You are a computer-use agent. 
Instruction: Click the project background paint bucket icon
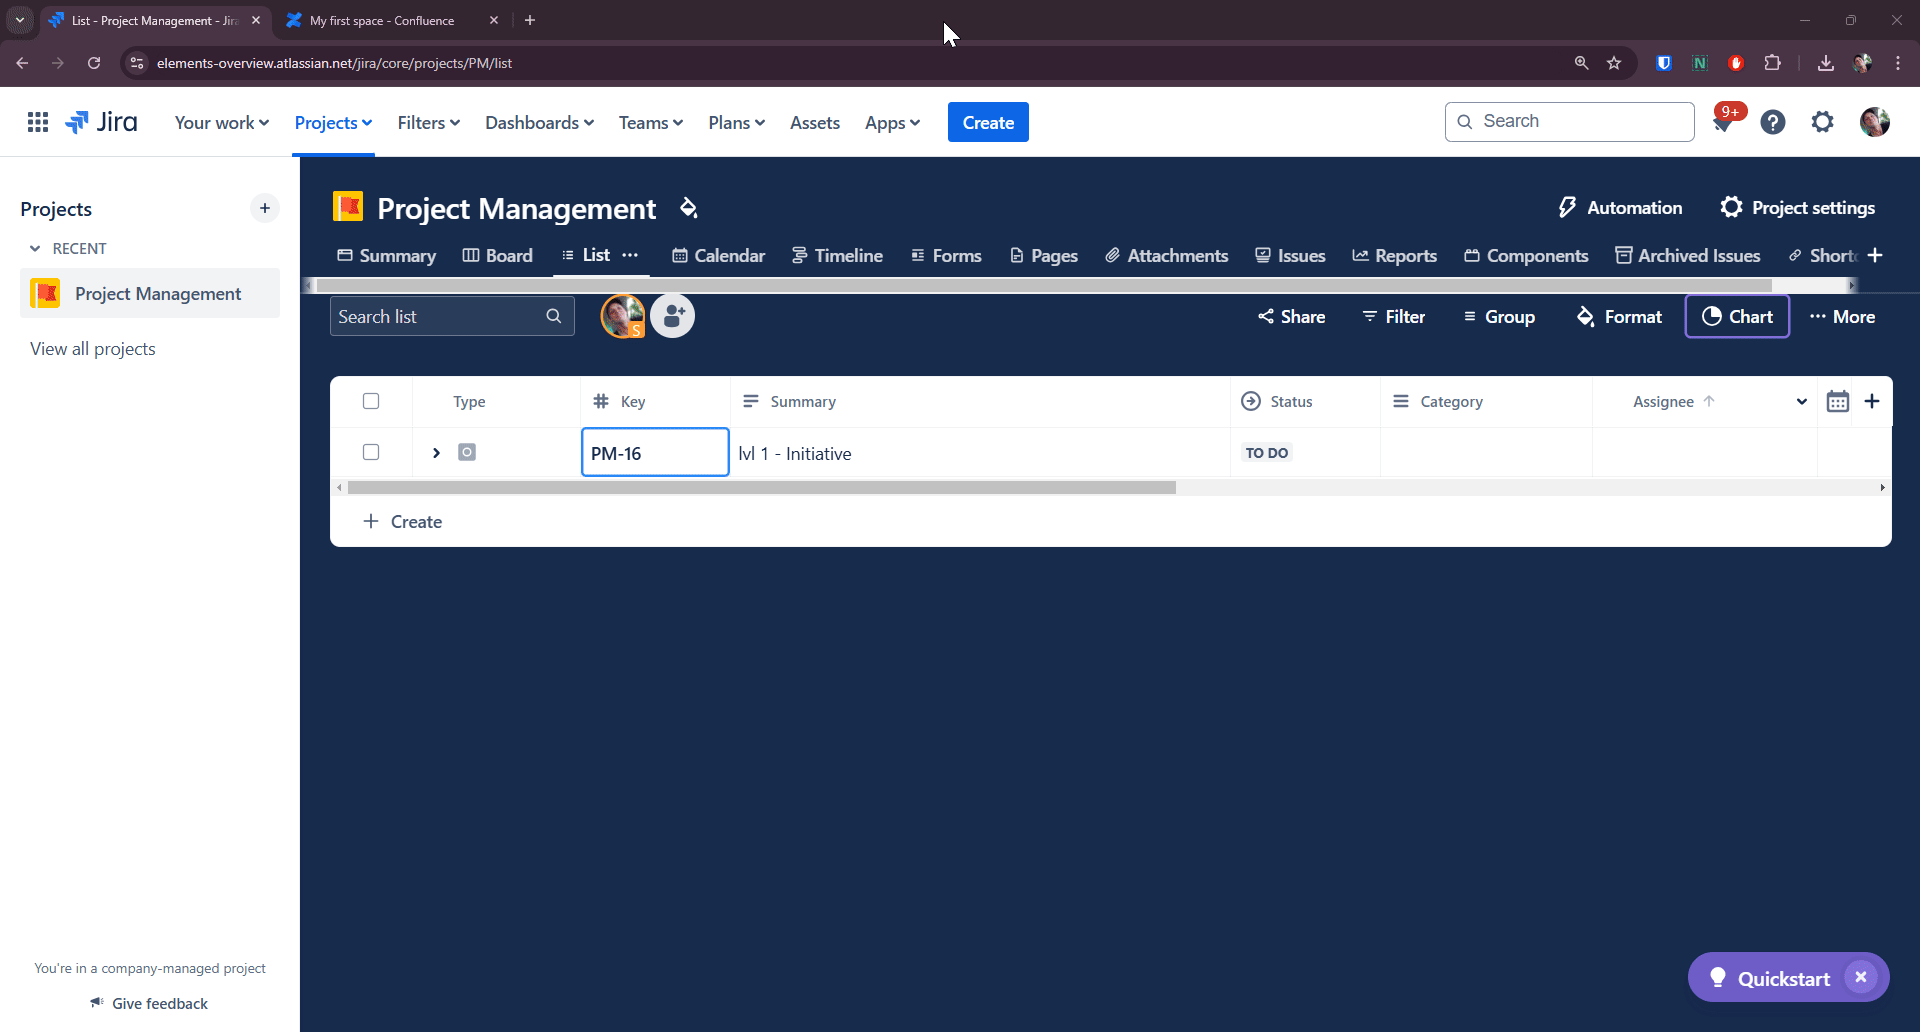689,208
